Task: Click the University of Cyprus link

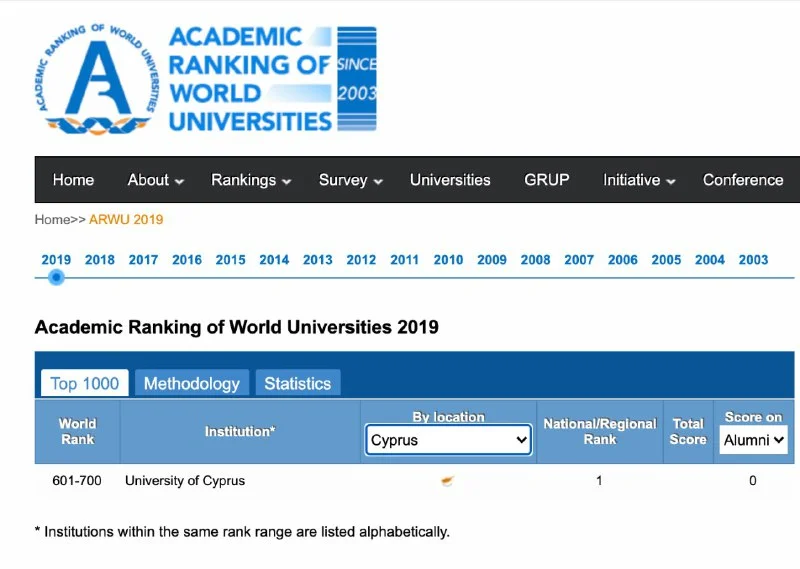Action: tap(185, 481)
